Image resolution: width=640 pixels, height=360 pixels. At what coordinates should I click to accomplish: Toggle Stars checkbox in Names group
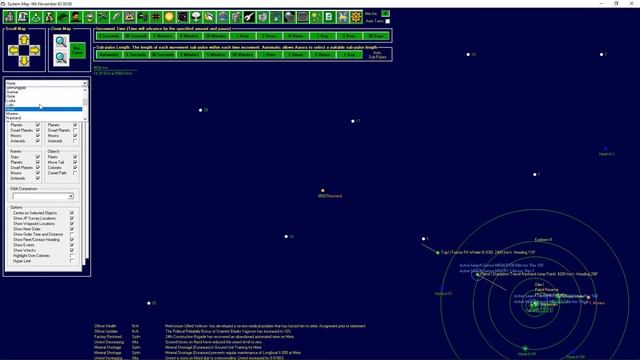(38, 157)
